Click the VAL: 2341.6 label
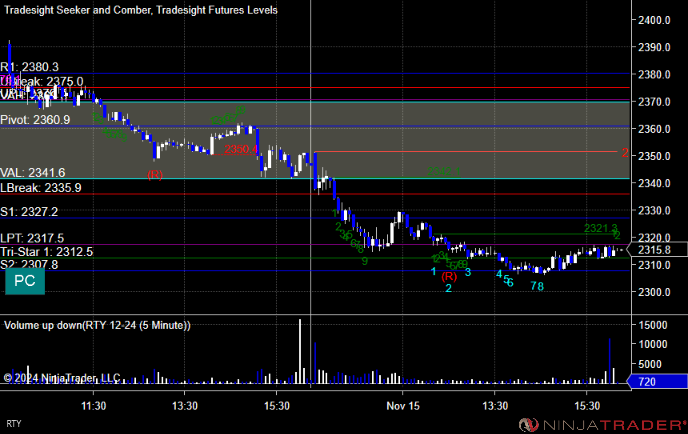The width and height of the screenshot is (688, 434). [x=33, y=172]
